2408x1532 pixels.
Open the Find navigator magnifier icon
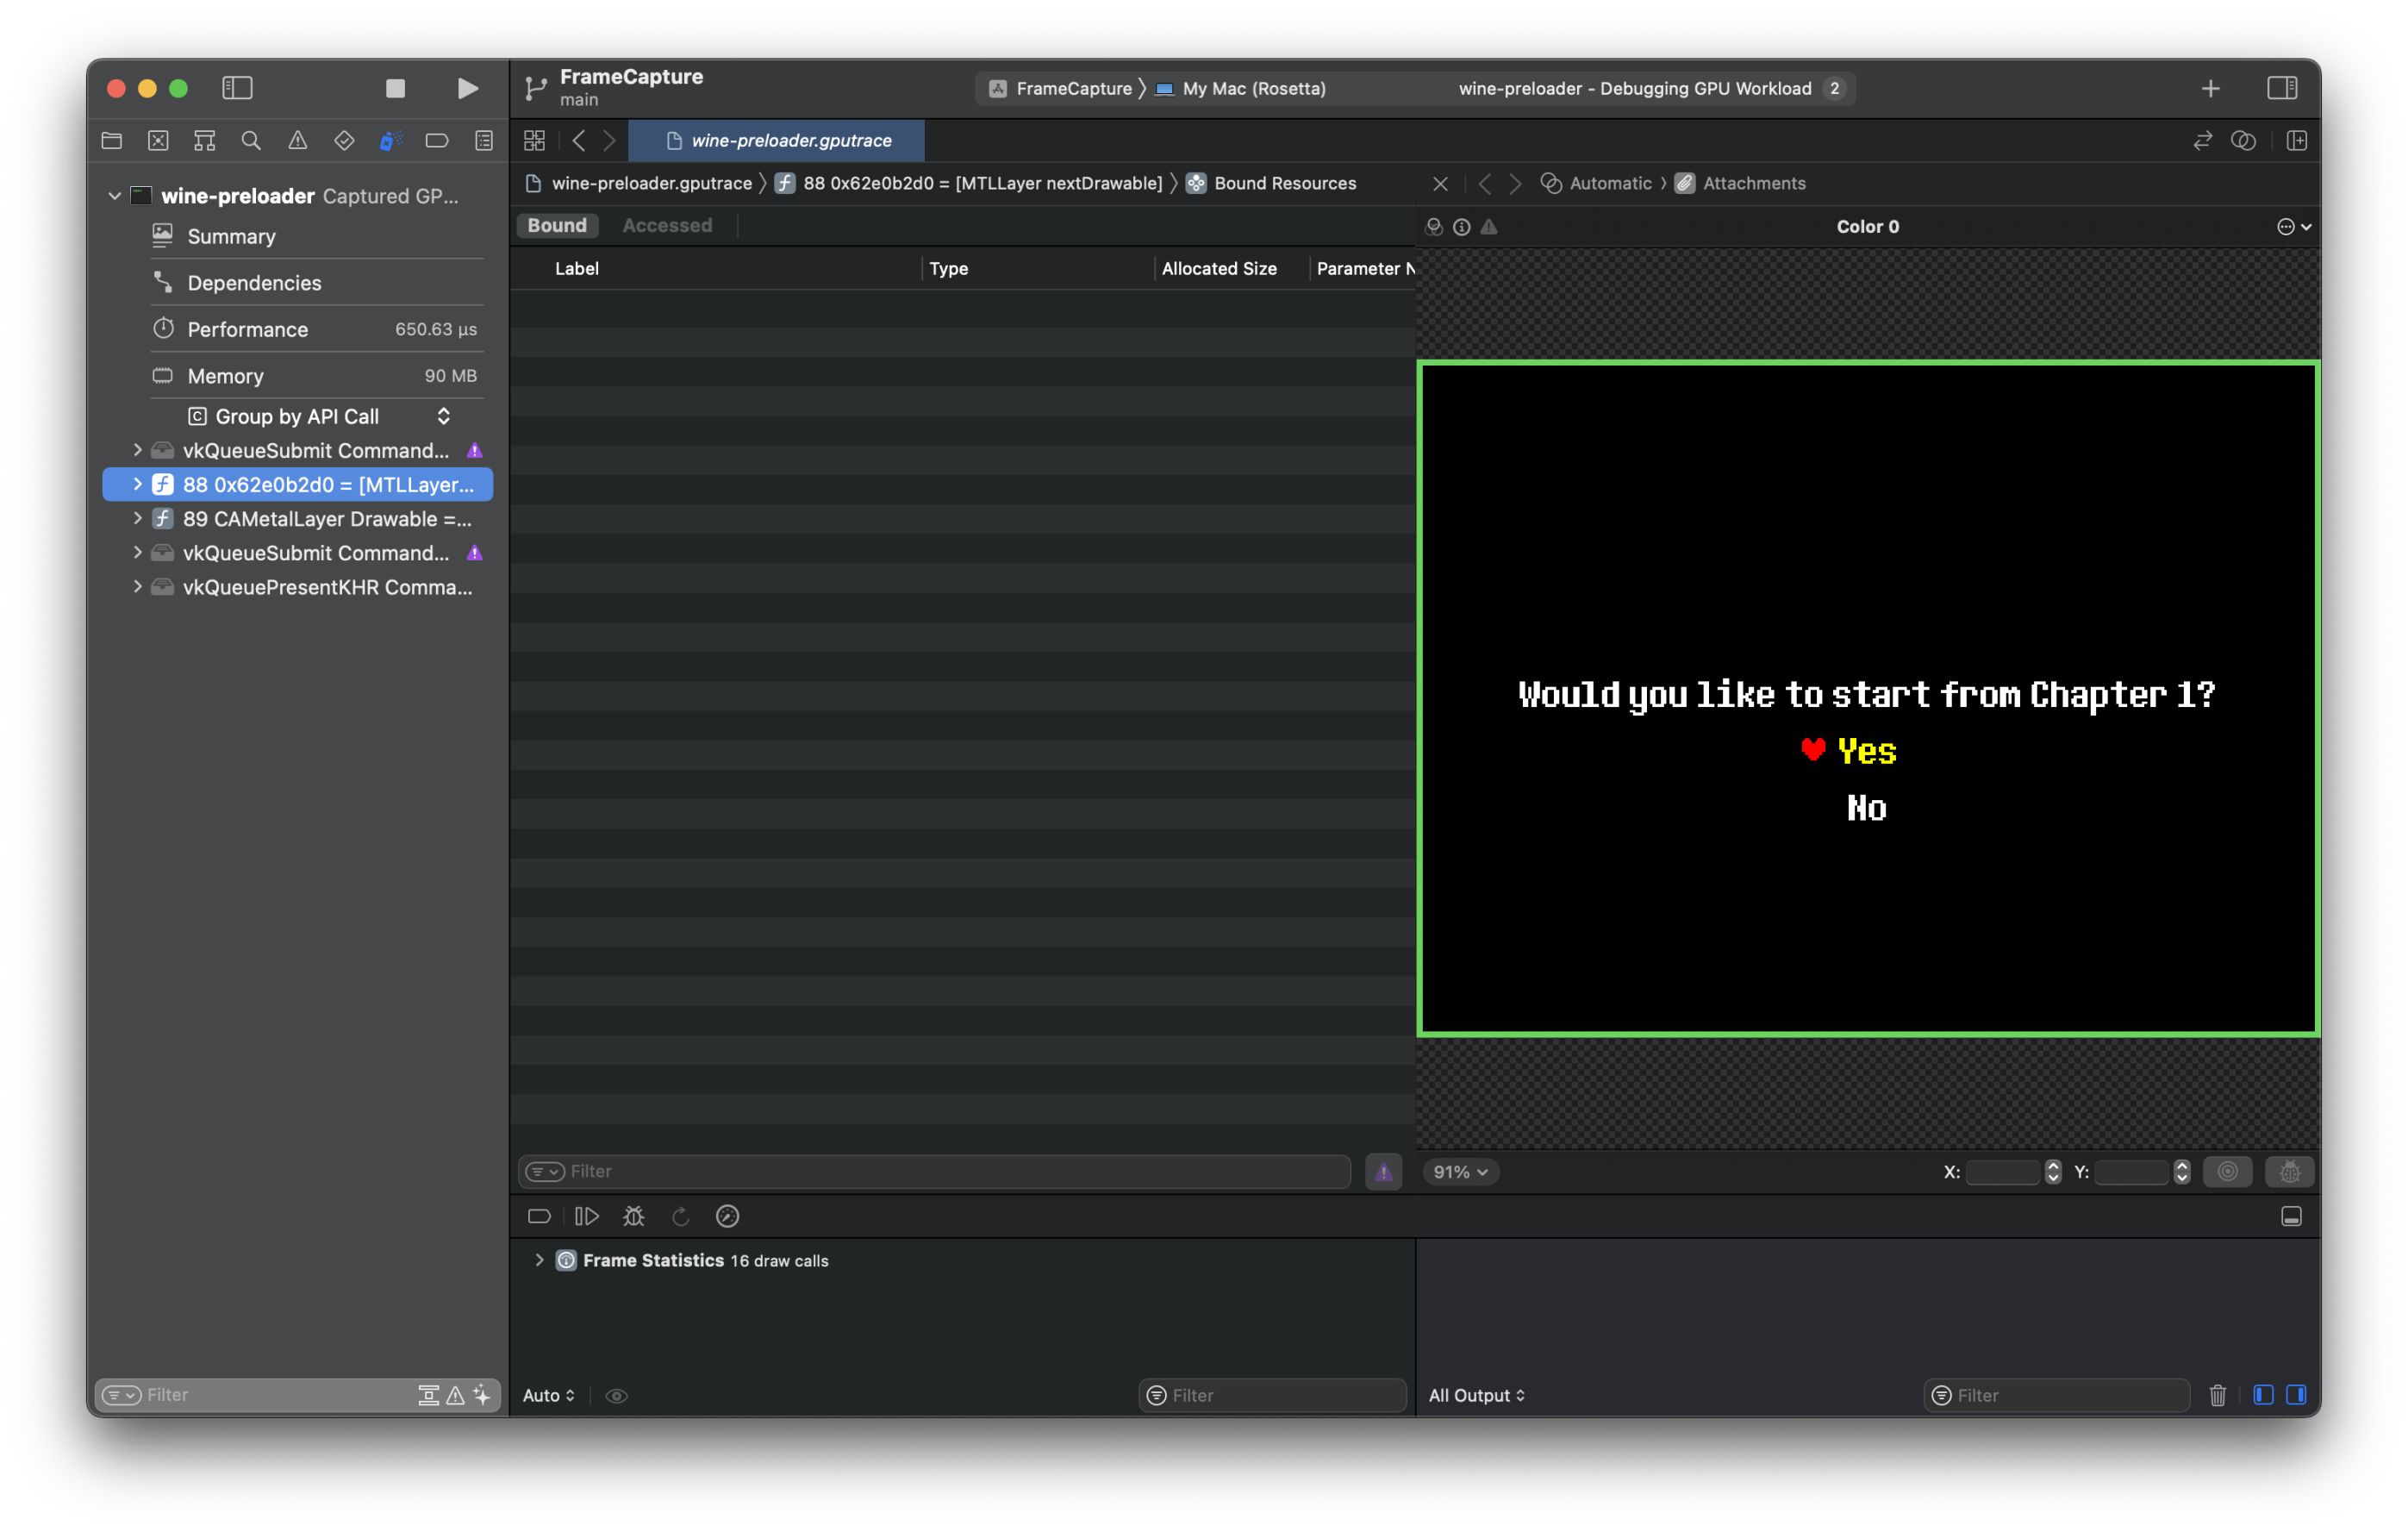(251, 141)
